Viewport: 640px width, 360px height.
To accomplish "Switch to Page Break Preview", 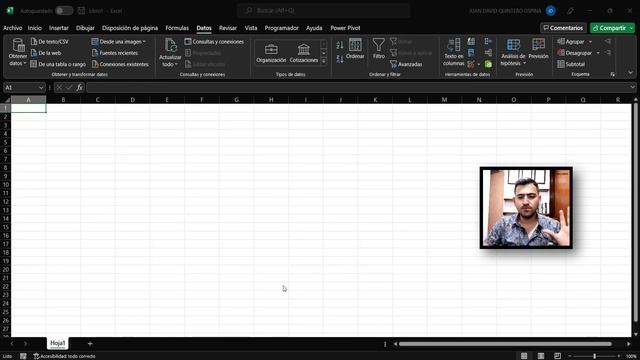I will click(x=558, y=356).
